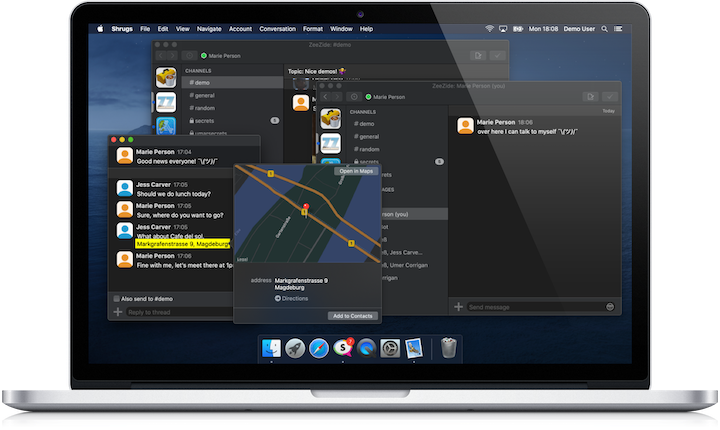Open the Account menu
This screenshot has height=430, width=720.
pos(240,28)
